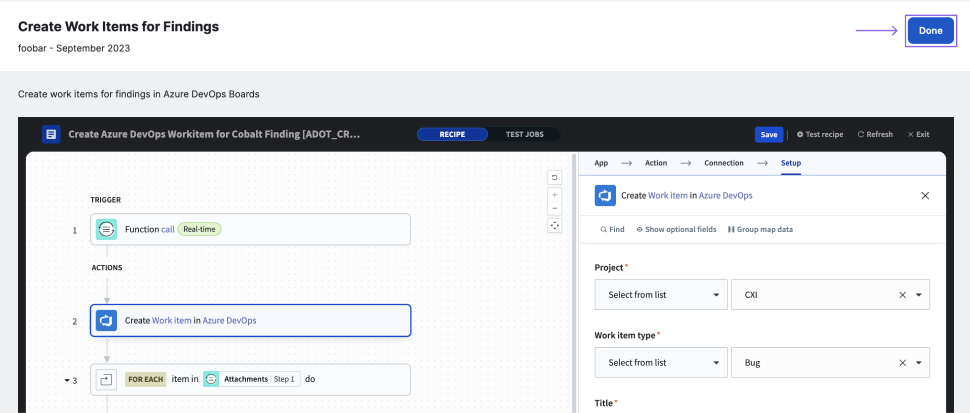Exit the recipe editor
Screen dimensions: 970x413
click(918, 134)
